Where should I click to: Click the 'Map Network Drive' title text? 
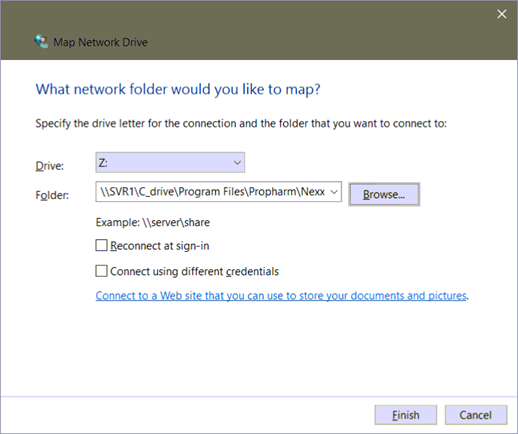100,42
